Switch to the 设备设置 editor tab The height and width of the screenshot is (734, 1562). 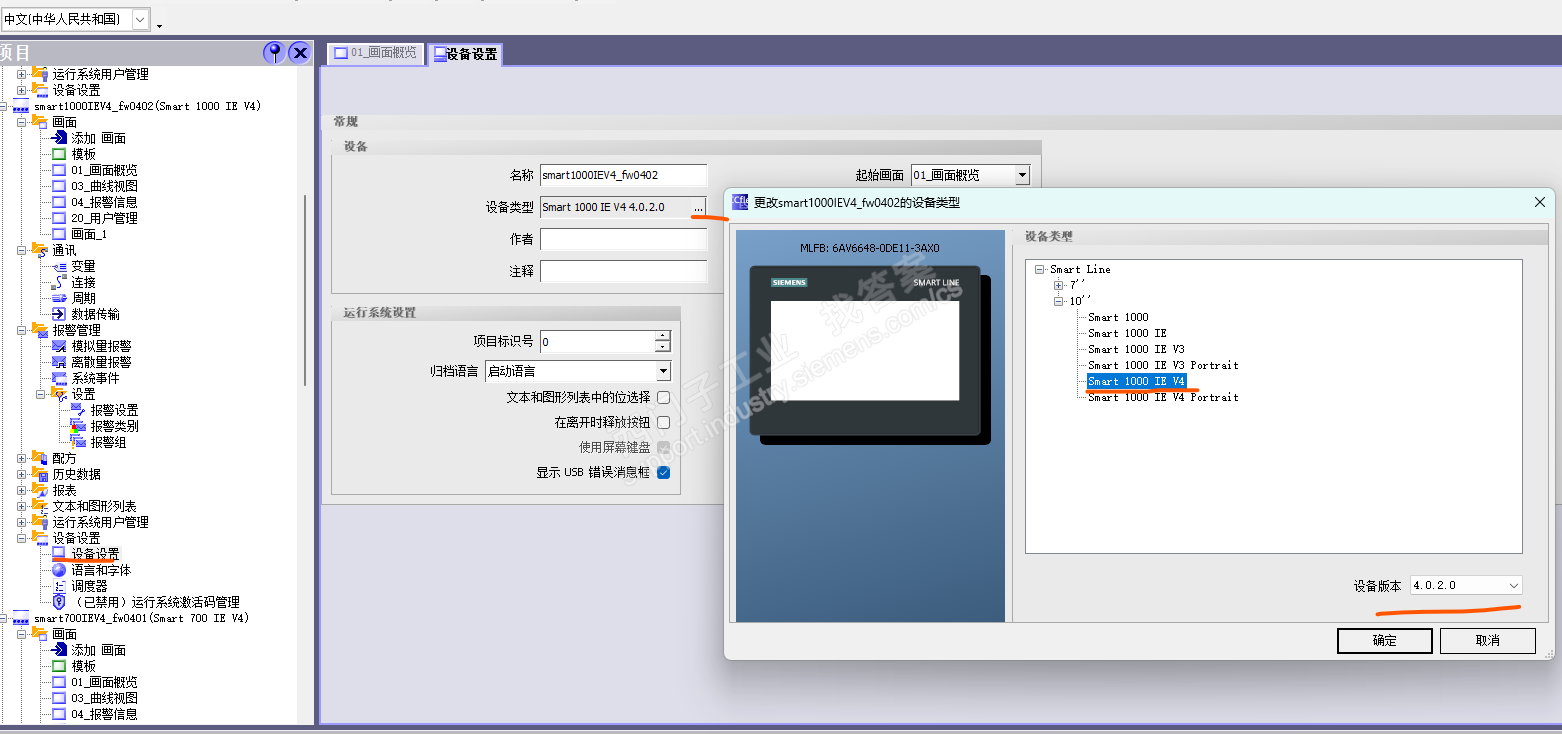point(465,54)
